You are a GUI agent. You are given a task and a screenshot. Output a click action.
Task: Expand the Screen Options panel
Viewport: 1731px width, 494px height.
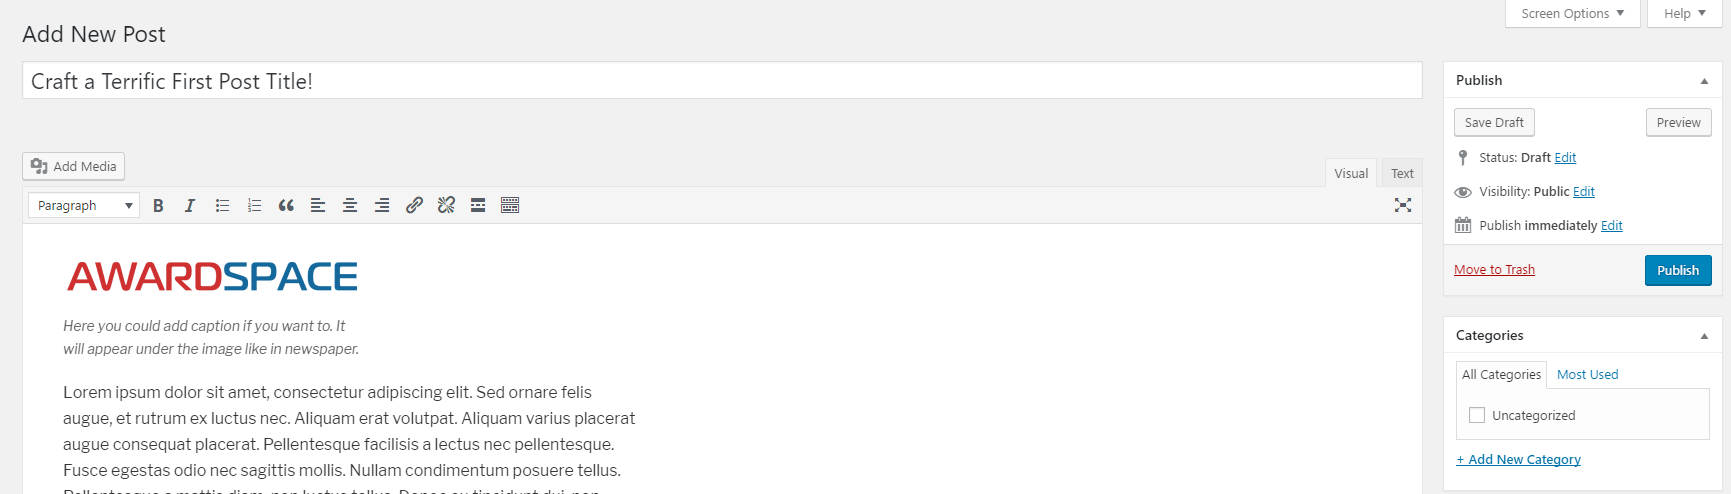[x=1572, y=13]
